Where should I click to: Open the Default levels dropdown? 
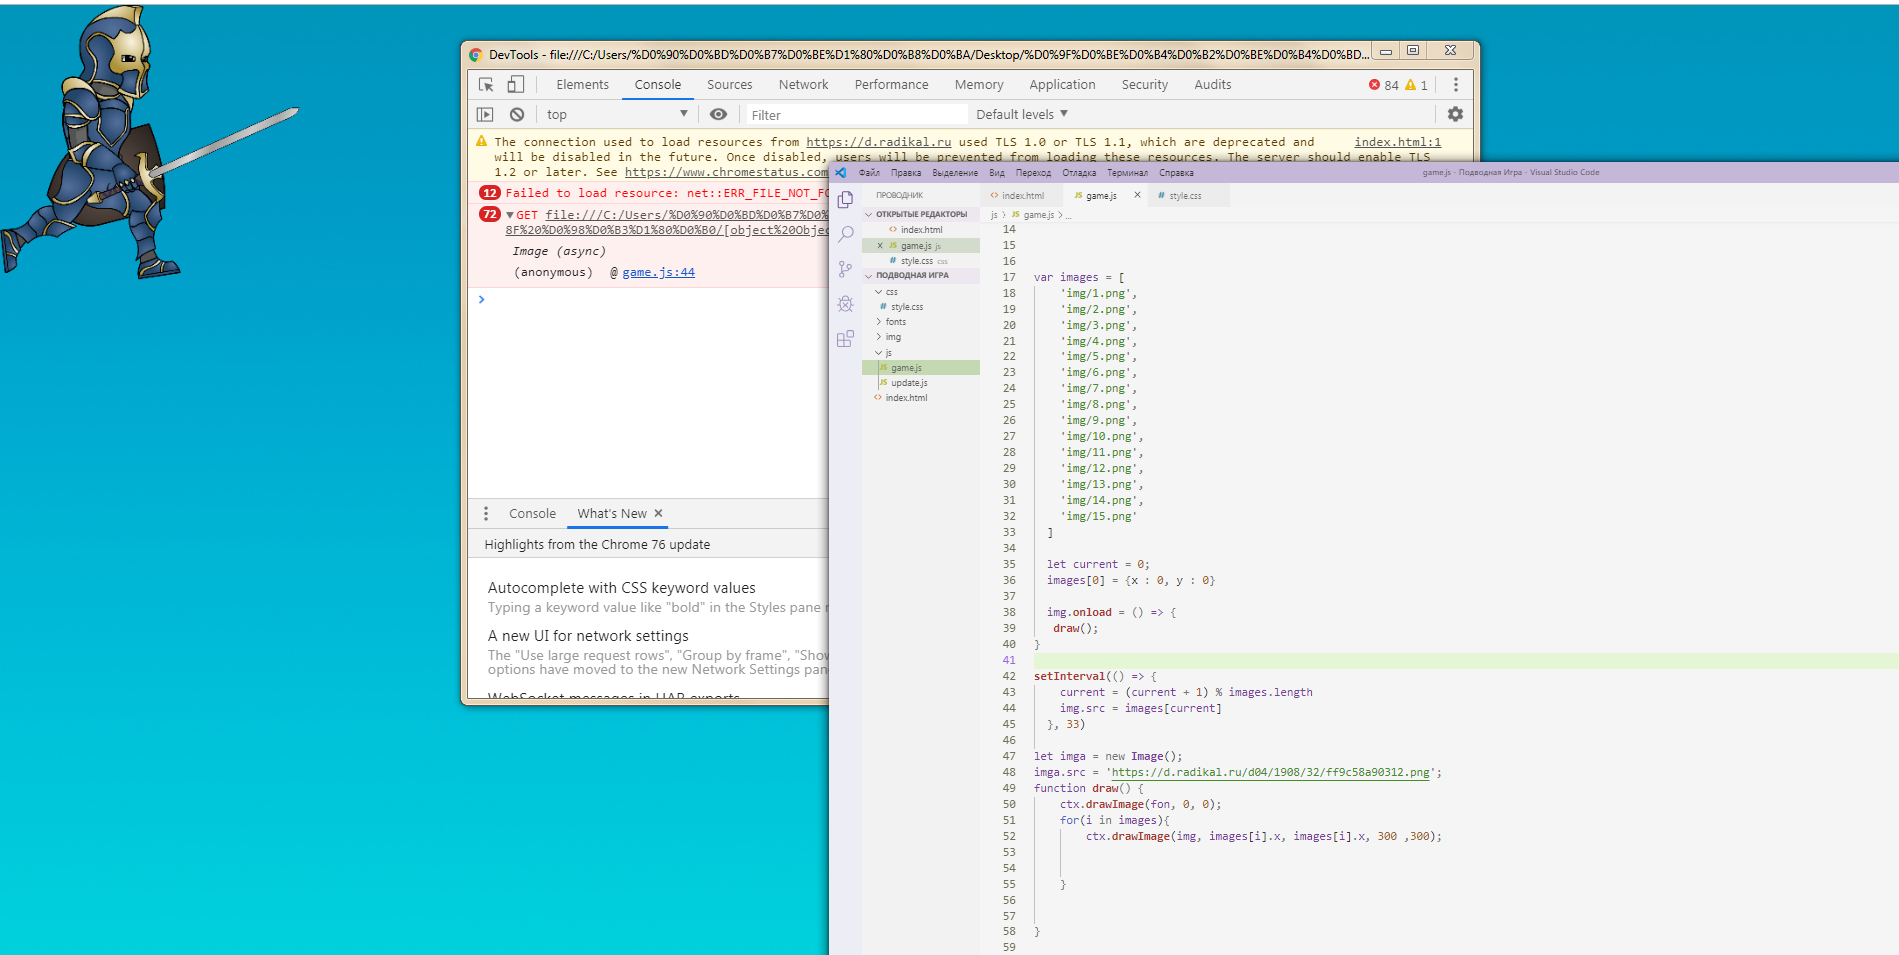[1022, 114]
